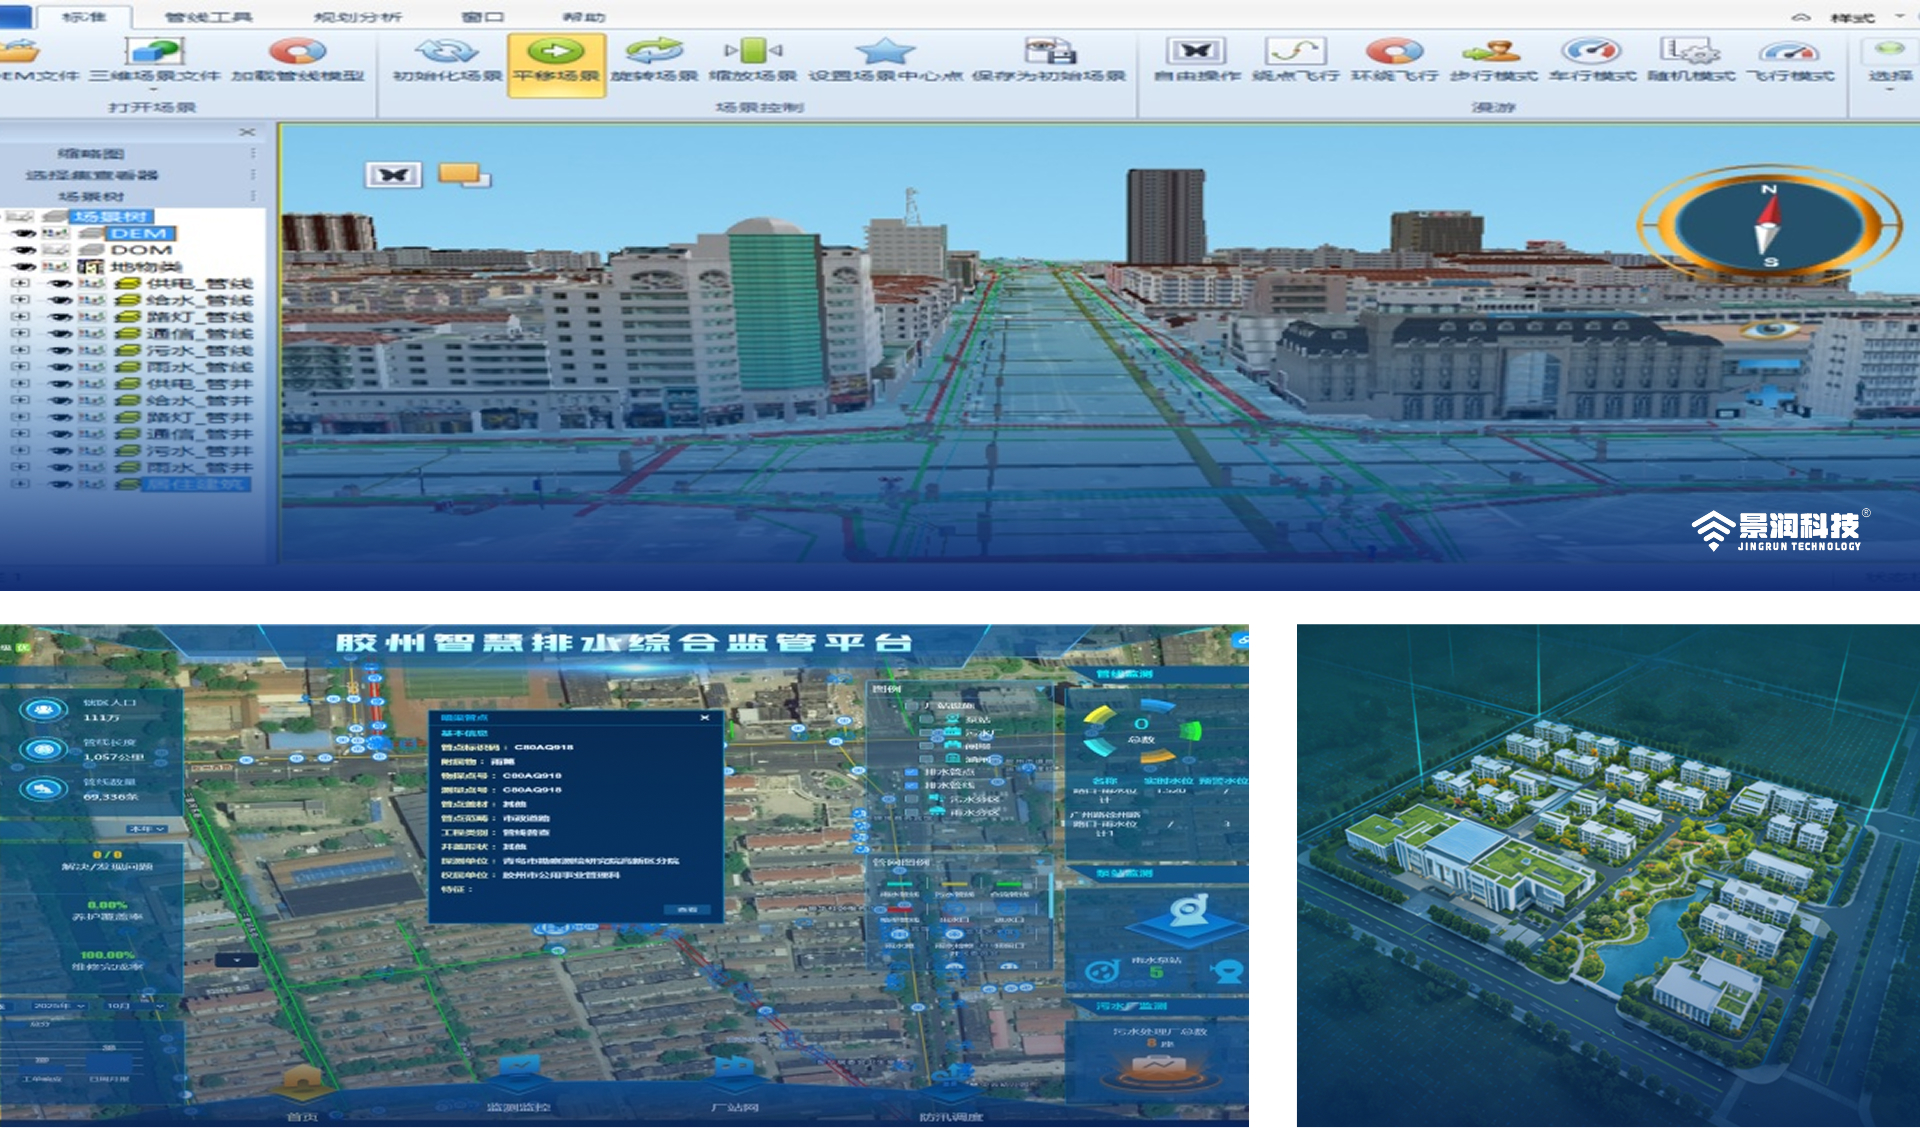
Task: Click the yellow window icon in viewport
Action: [x=464, y=175]
